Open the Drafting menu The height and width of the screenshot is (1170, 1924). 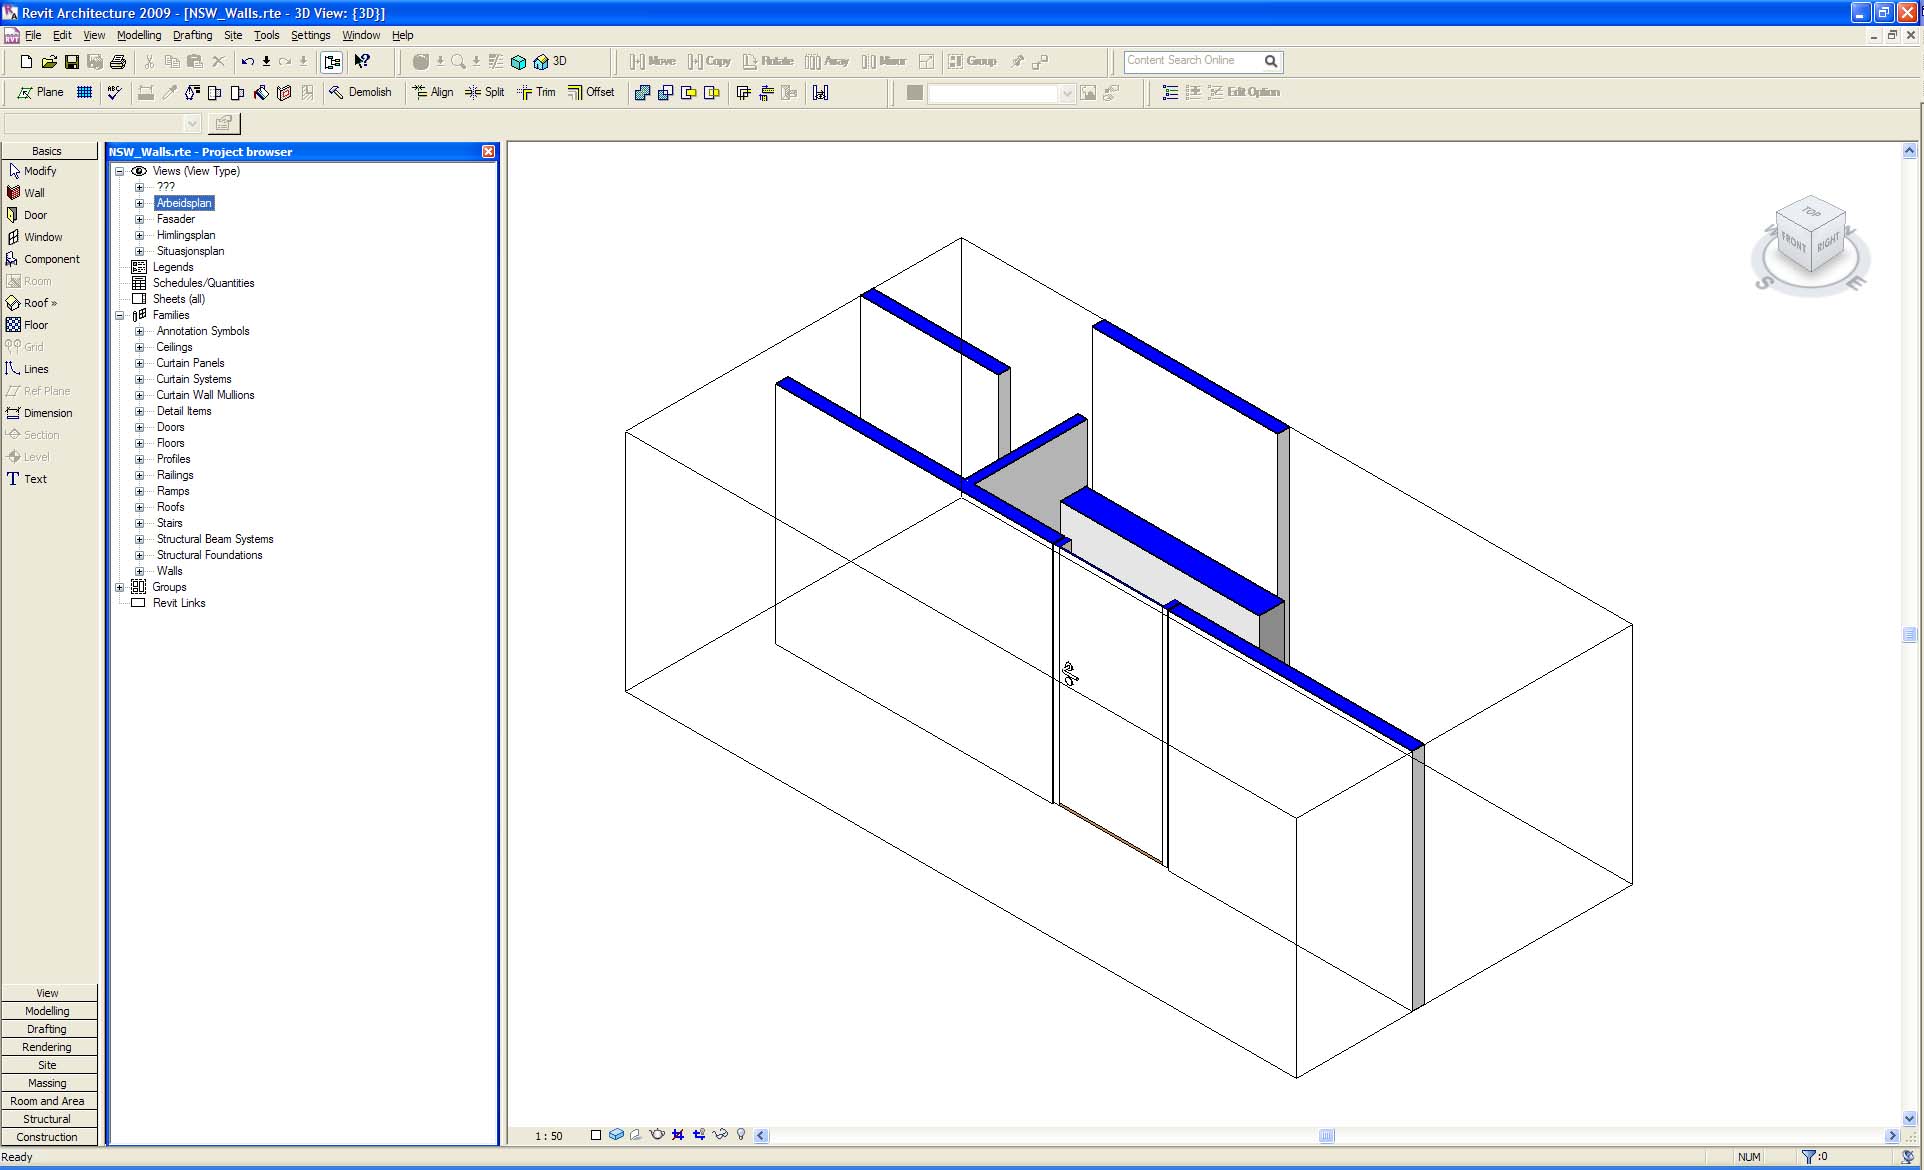click(x=192, y=35)
